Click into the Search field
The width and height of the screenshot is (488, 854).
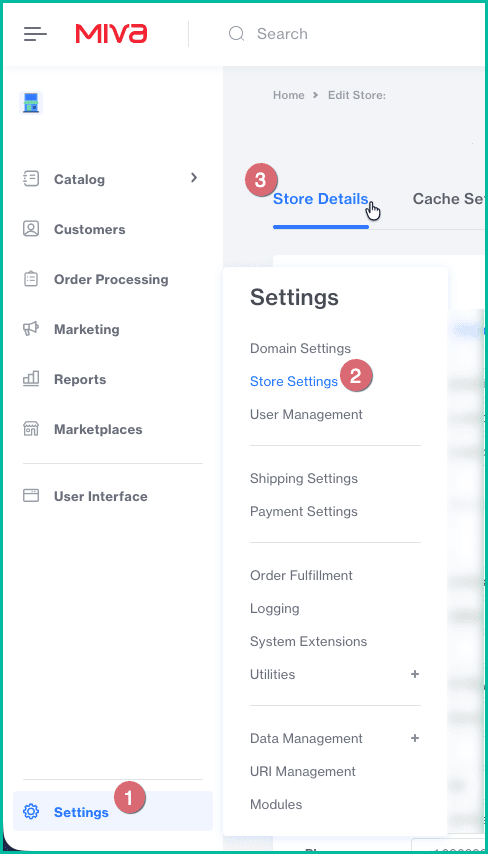tap(282, 34)
